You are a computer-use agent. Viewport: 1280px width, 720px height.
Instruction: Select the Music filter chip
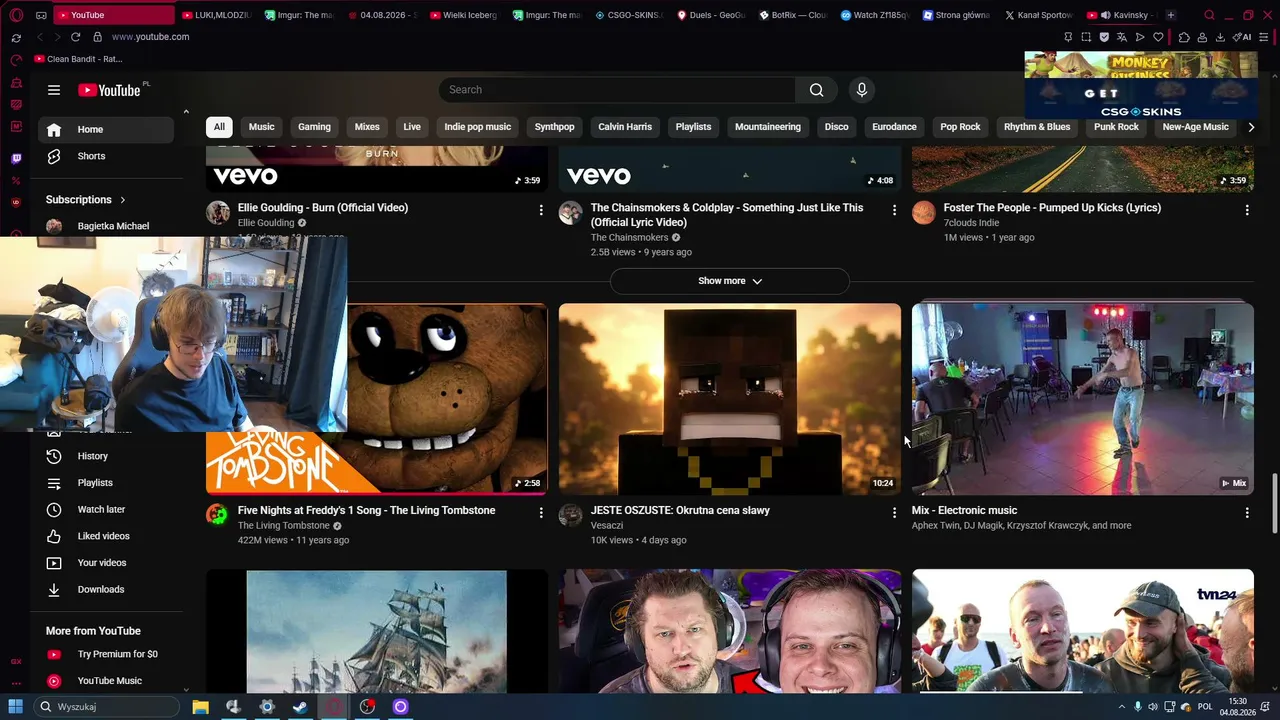click(262, 127)
